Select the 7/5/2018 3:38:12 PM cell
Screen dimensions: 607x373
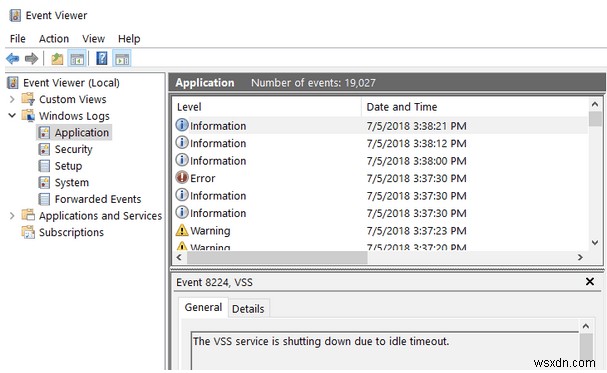tap(416, 143)
